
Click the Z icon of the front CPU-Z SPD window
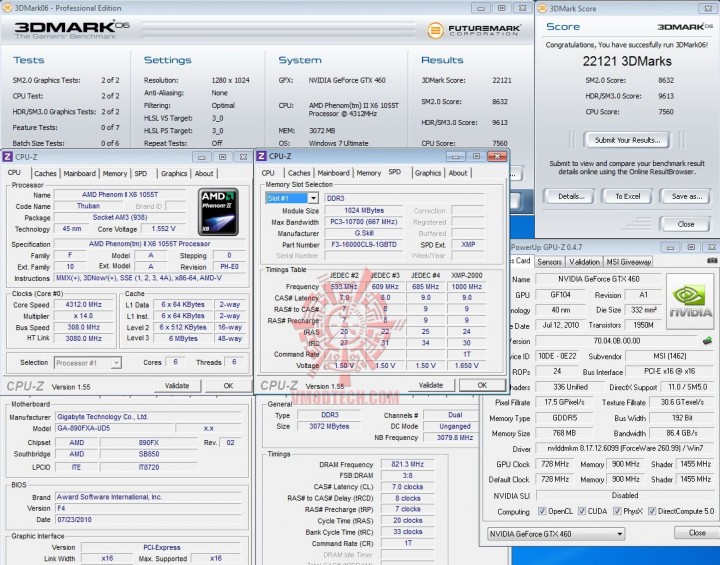click(261, 156)
